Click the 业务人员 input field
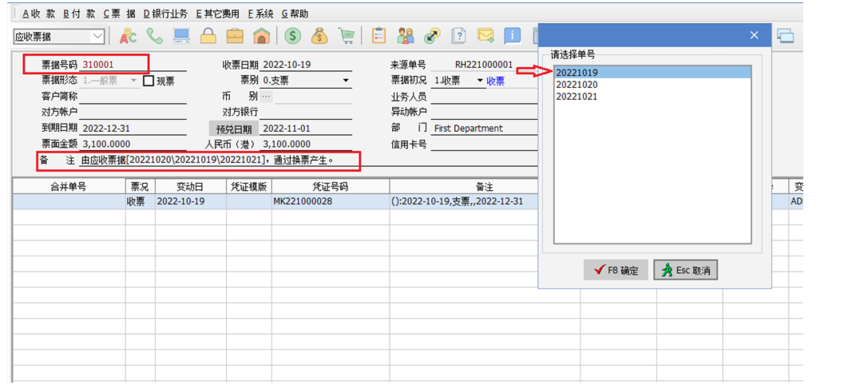 484,97
